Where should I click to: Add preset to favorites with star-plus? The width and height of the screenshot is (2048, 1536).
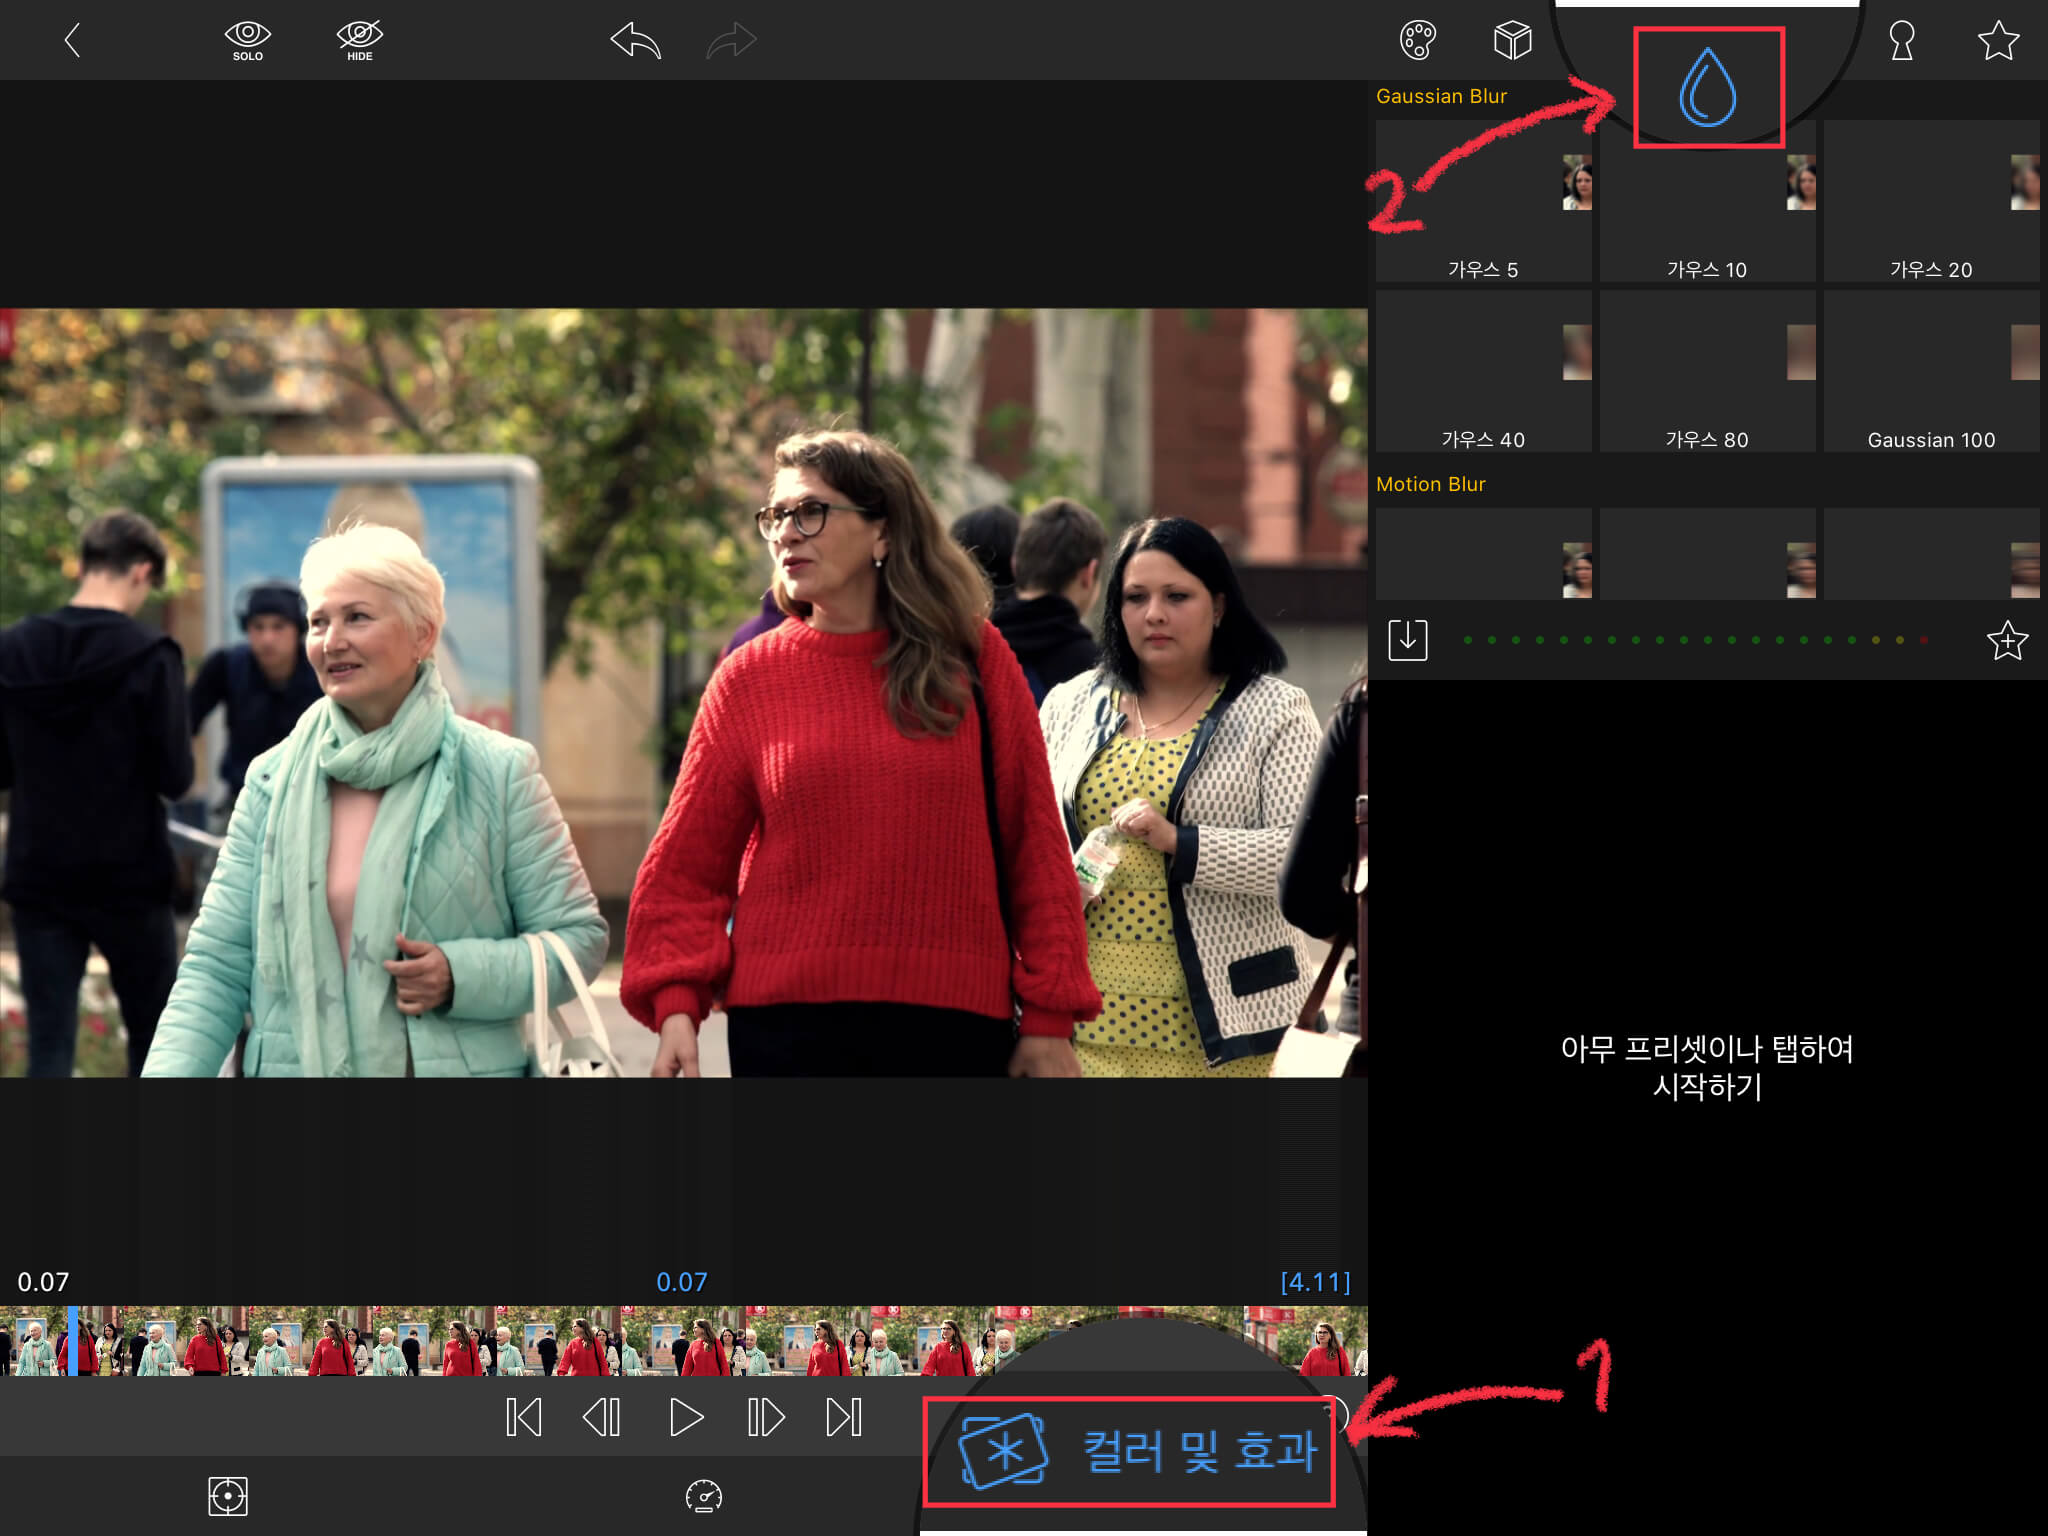click(2006, 640)
